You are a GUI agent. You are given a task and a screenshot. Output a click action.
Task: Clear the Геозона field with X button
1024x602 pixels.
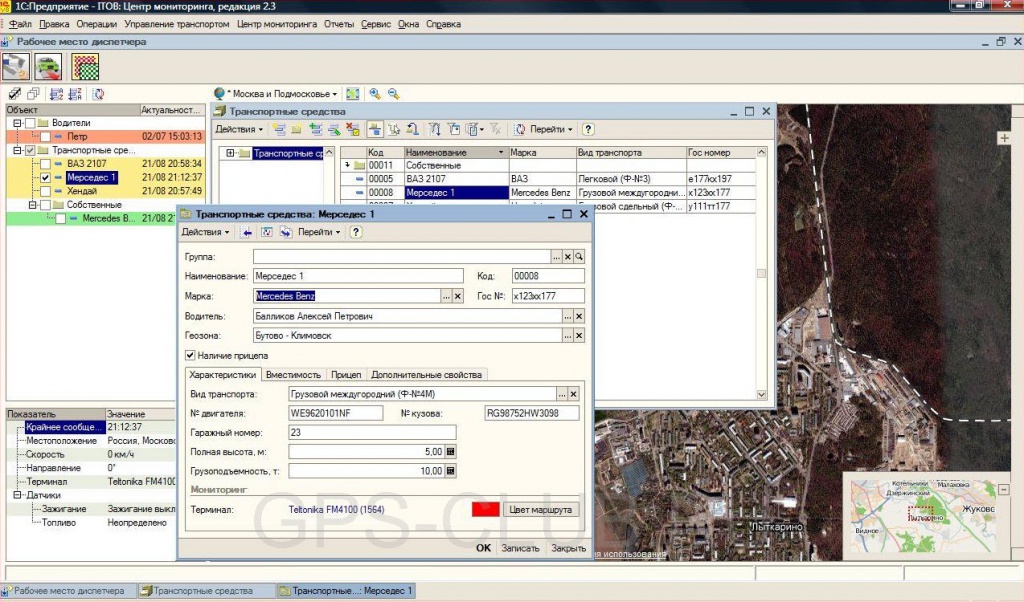[579, 336]
